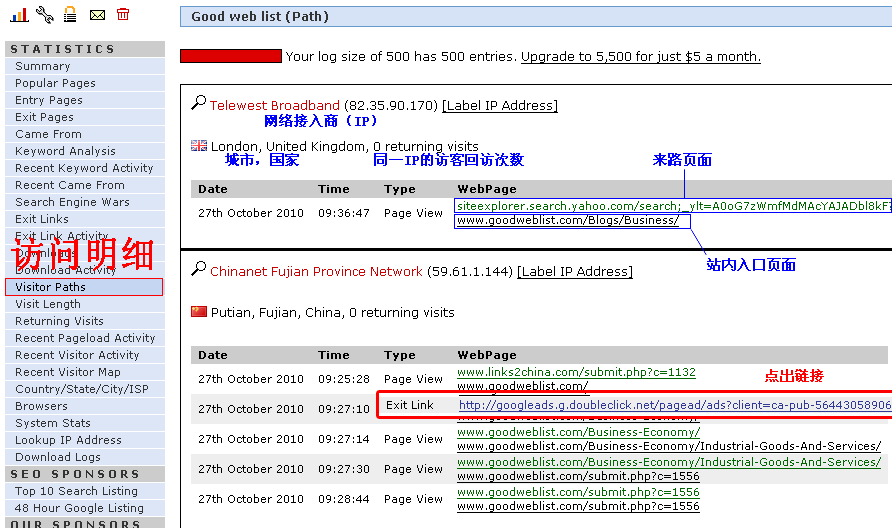
Task: Click the China flag icon
Action: pos(199,312)
